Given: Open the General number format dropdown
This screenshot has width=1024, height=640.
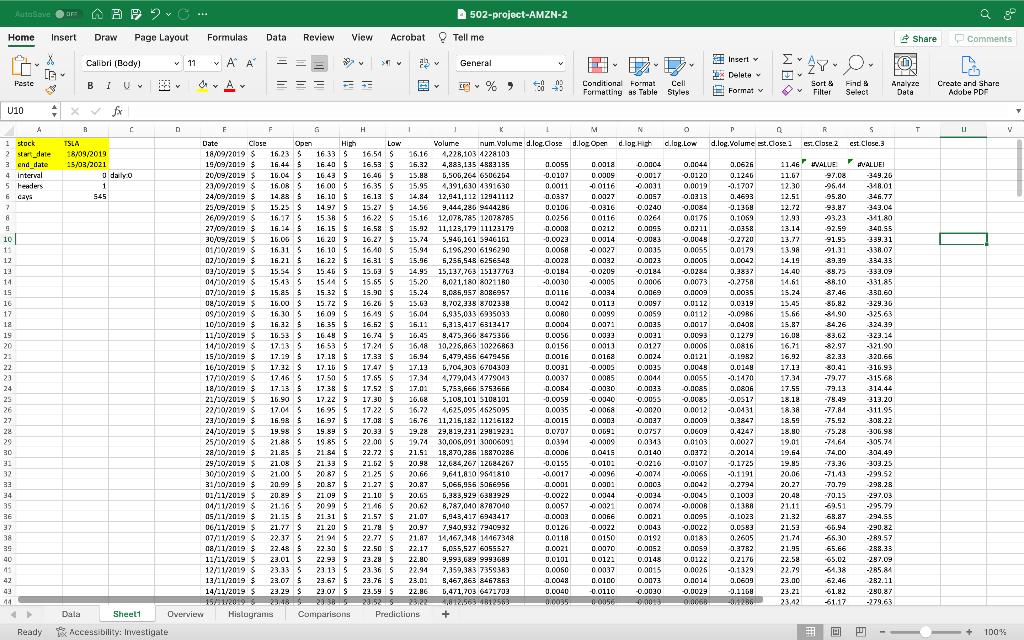Looking at the screenshot, I should tap(560, 62).
